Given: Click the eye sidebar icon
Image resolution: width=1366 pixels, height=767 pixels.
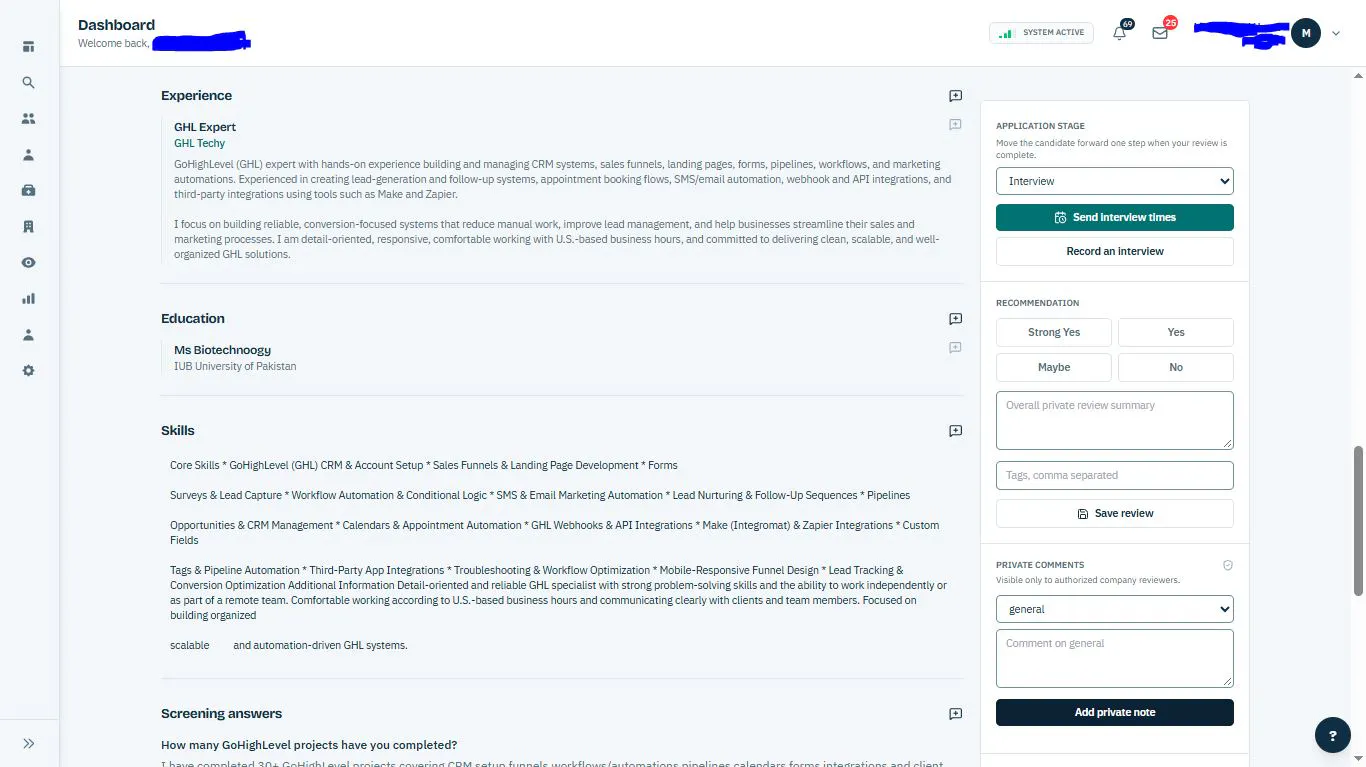Looking at the screenshot, I should (x=28, y=262).
